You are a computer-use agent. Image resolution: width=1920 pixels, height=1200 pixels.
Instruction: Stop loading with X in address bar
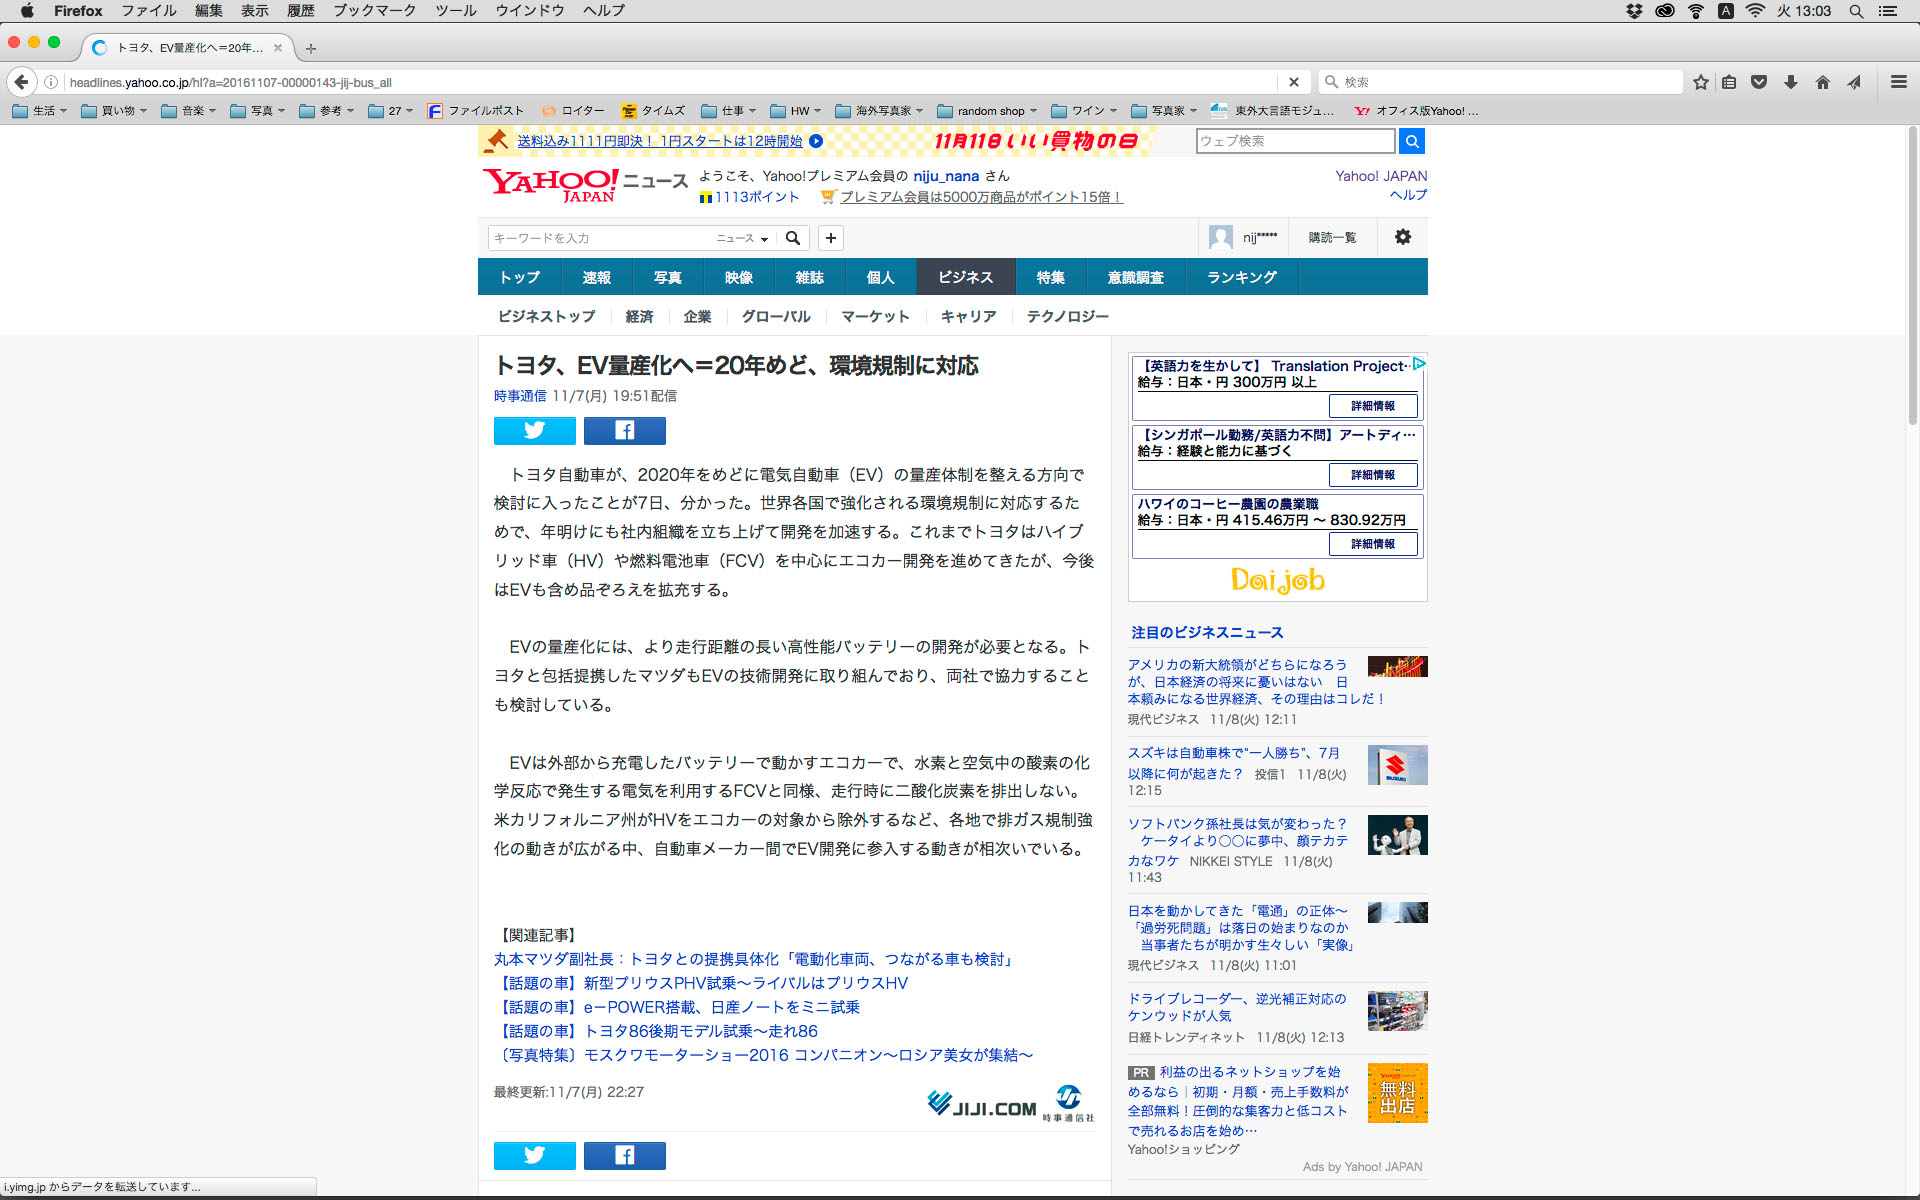pos(1293,82)
